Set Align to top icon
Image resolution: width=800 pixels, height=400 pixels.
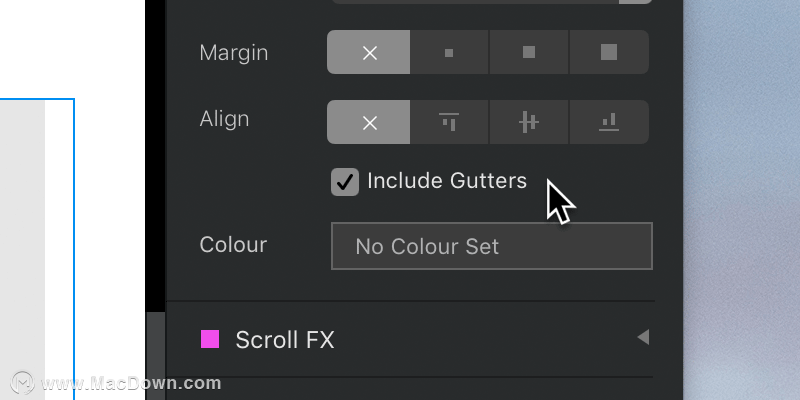point(449,122)
